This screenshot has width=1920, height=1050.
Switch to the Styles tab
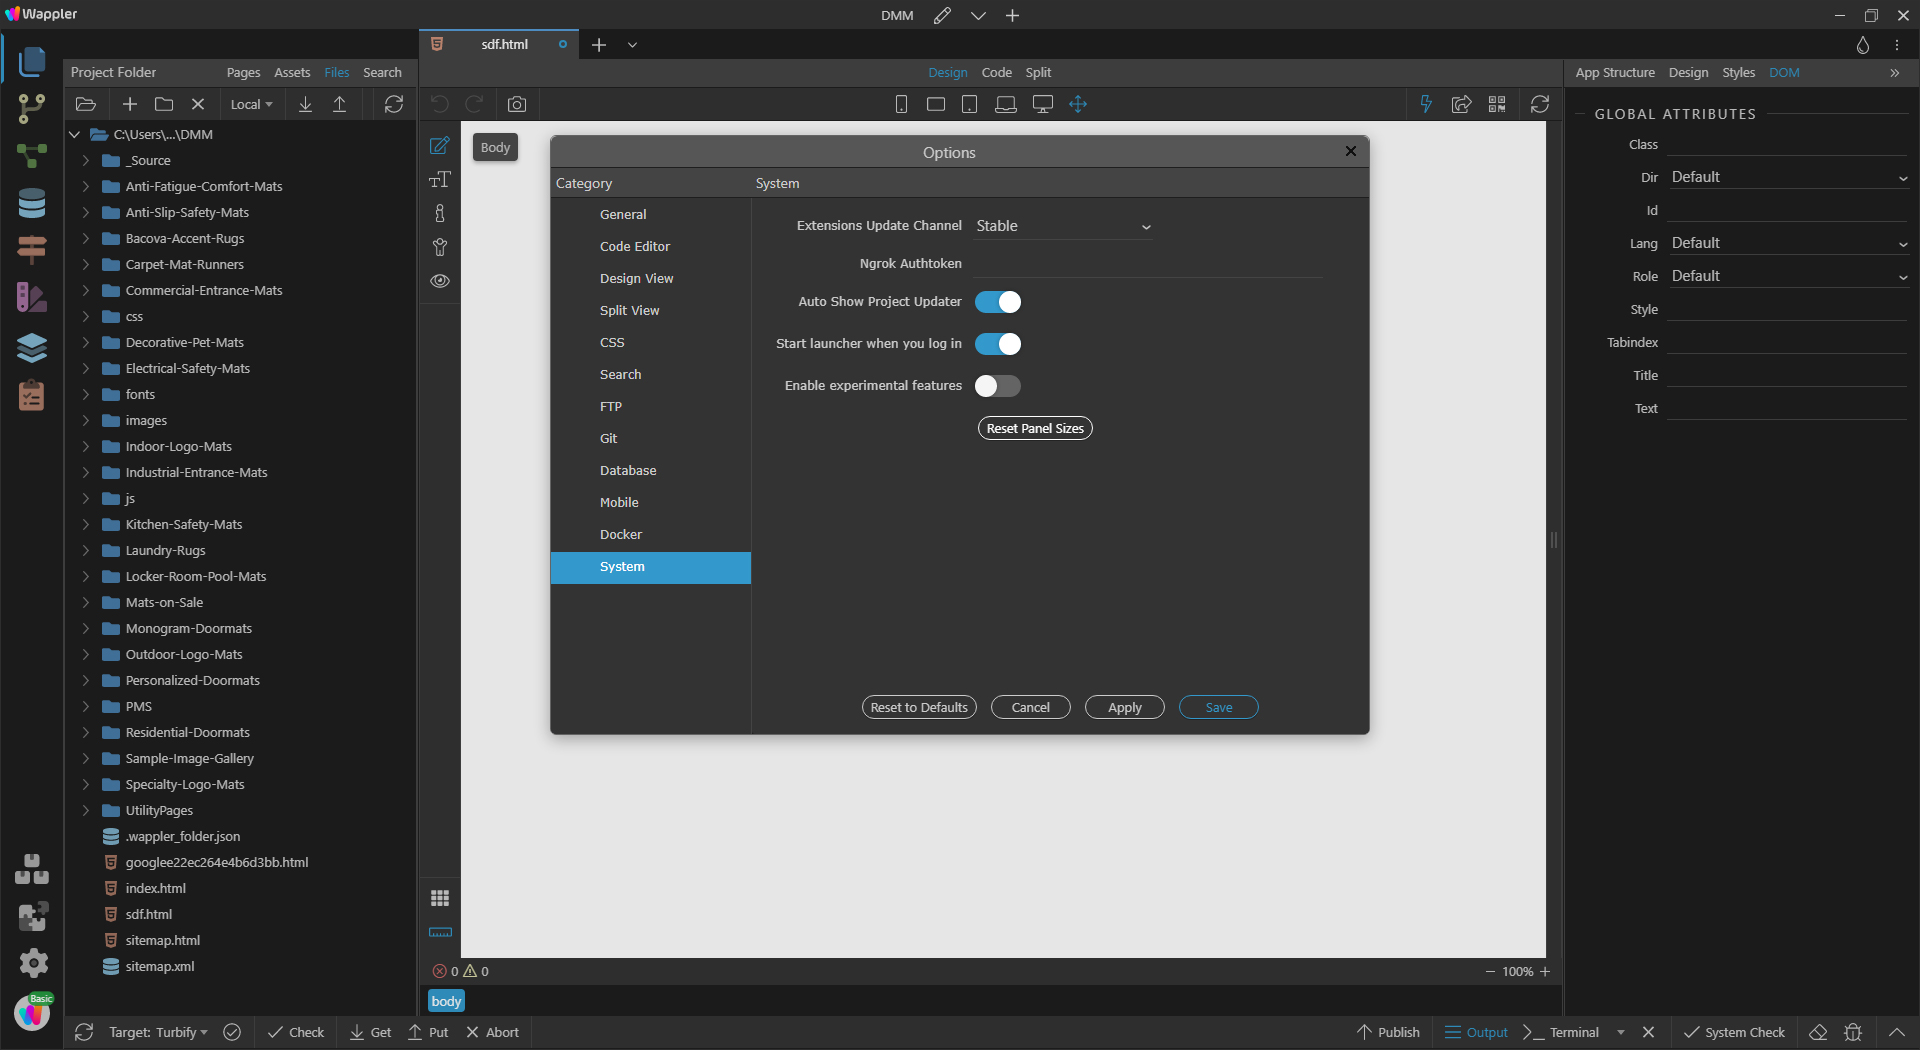(1738, 72)
